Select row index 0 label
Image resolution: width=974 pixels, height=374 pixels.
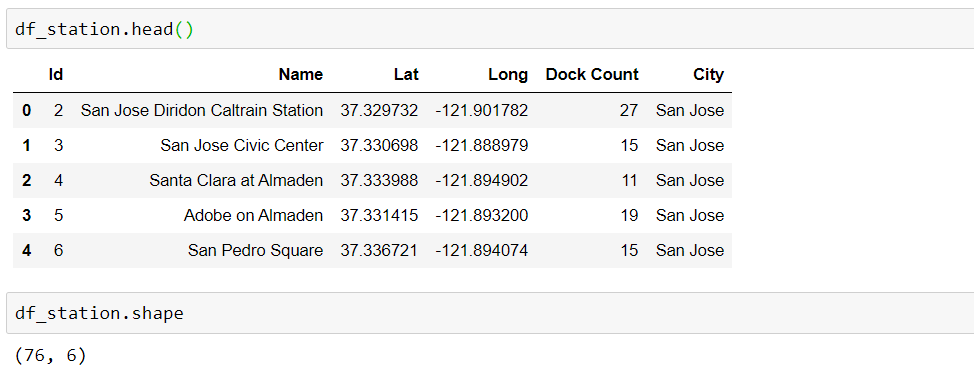[26, 111]
